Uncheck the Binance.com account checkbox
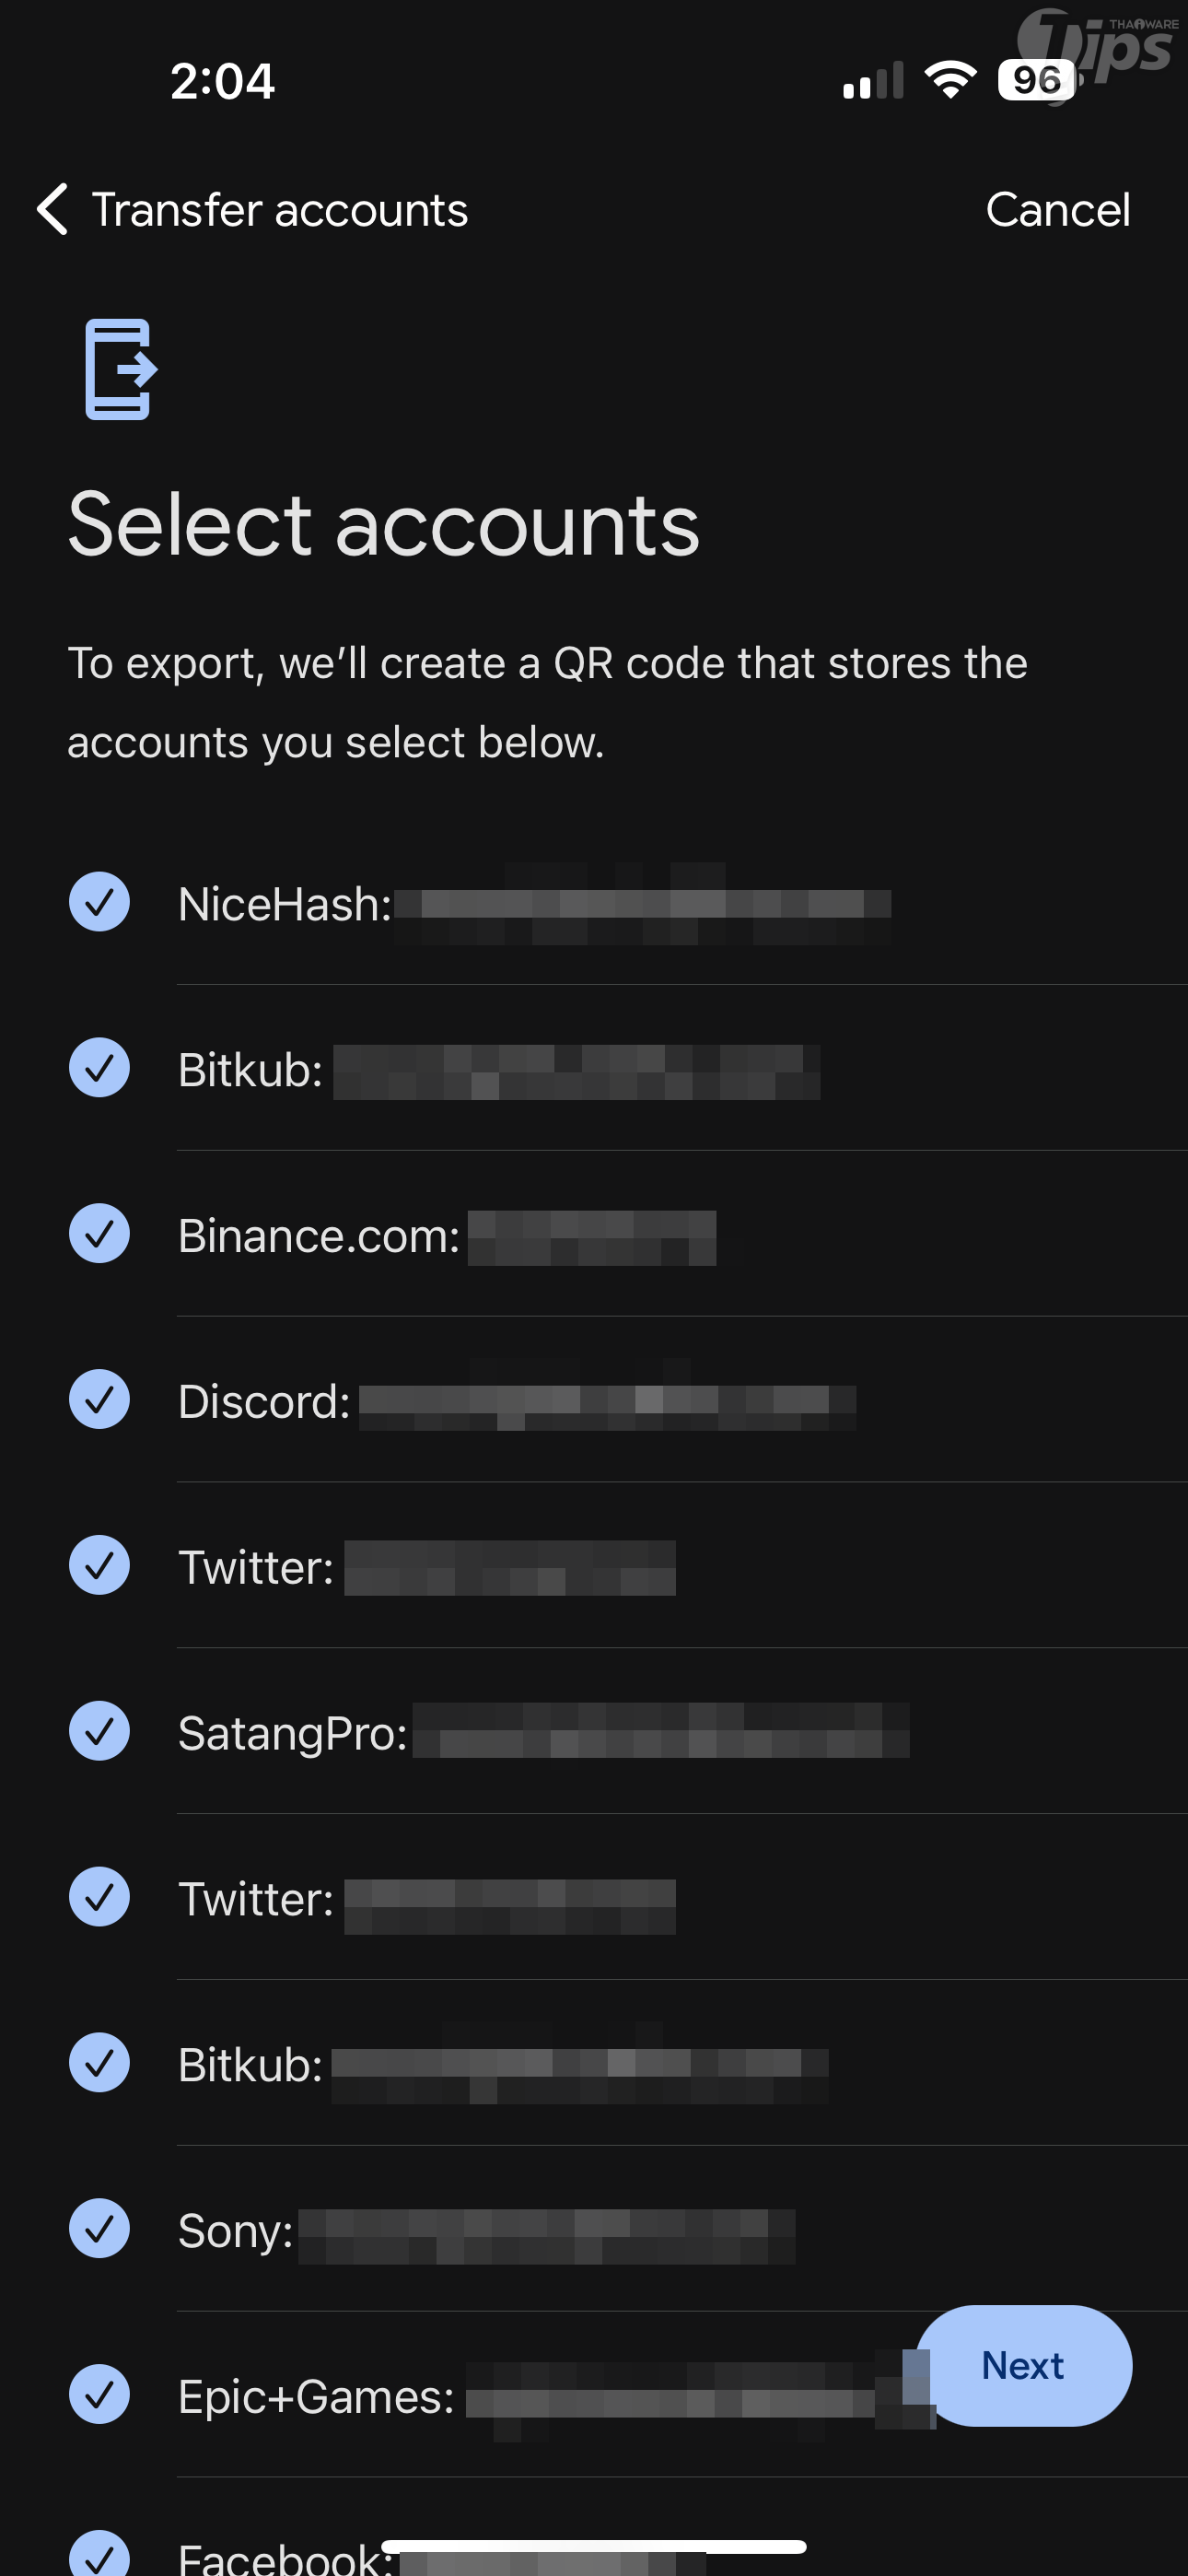The width and height of the screenshot is (1188, 2576). (x=99, y=1234)
